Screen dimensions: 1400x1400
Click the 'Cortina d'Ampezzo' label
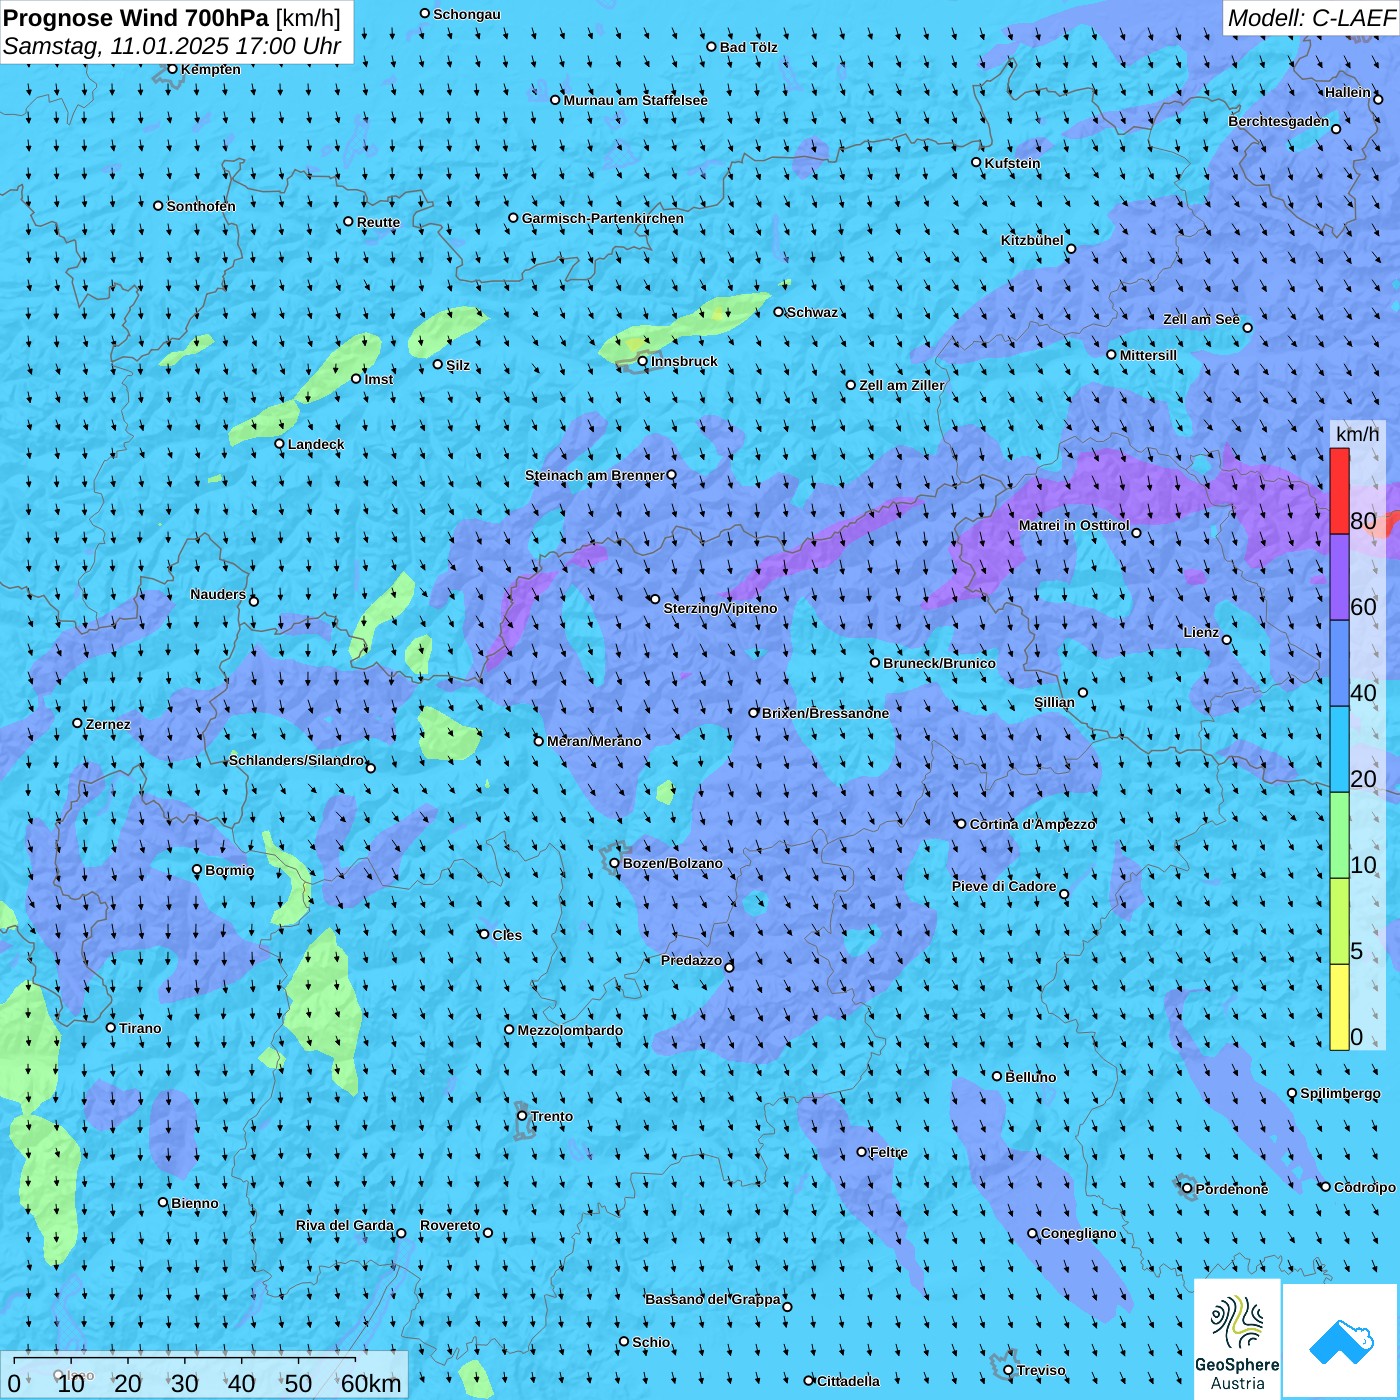point(1033,824)
